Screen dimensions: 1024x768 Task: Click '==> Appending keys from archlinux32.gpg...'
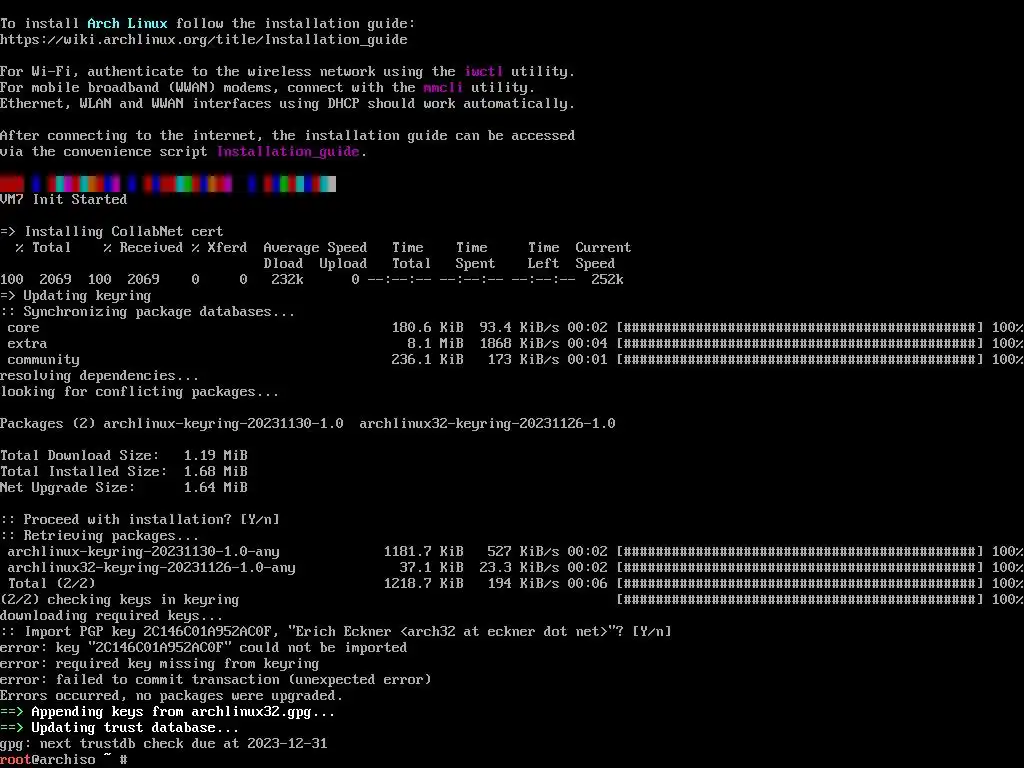[168, 712]
